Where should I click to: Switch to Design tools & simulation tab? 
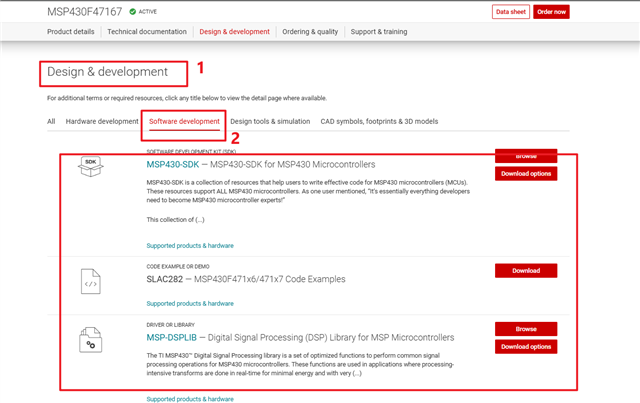pos(270,121)
